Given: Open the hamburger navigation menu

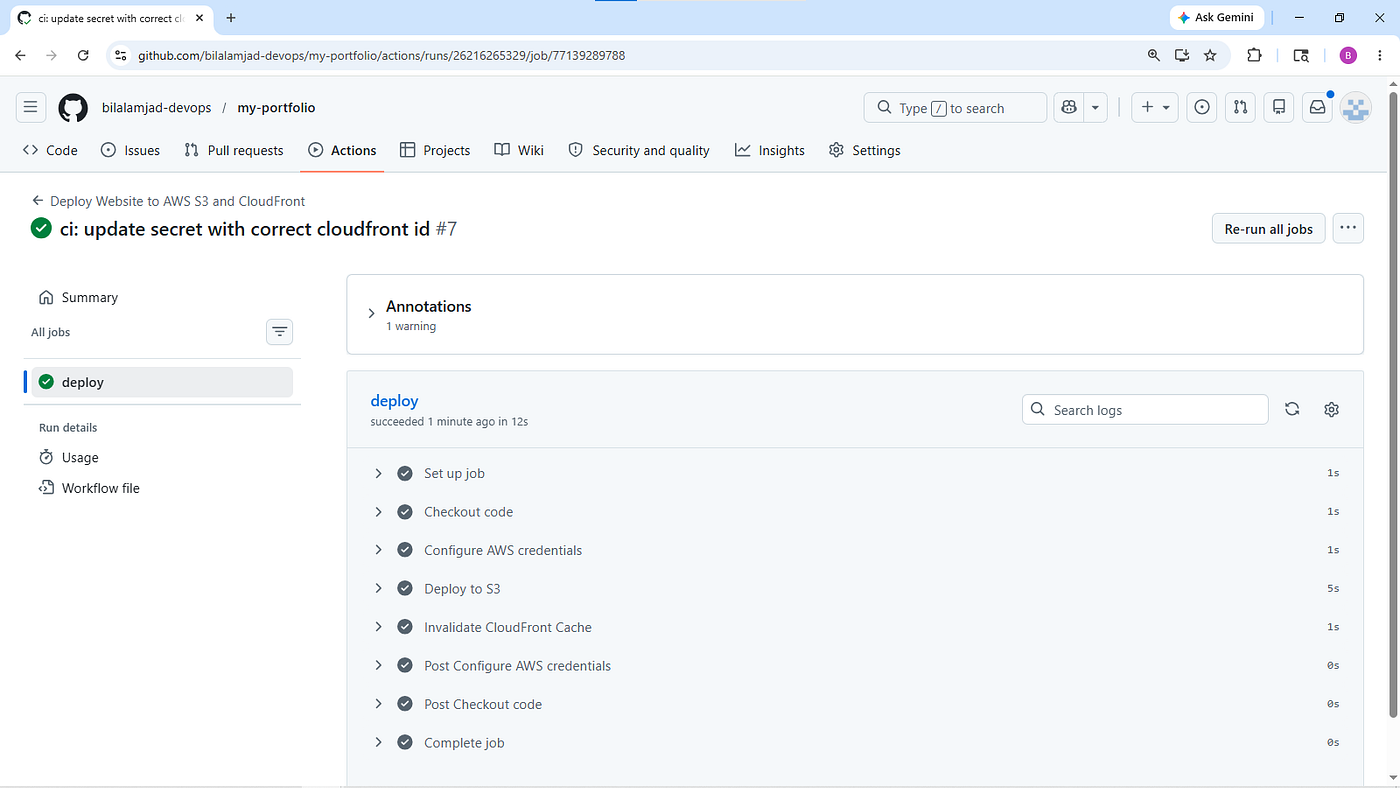Looking at the screenshot, I should (30, 108).
